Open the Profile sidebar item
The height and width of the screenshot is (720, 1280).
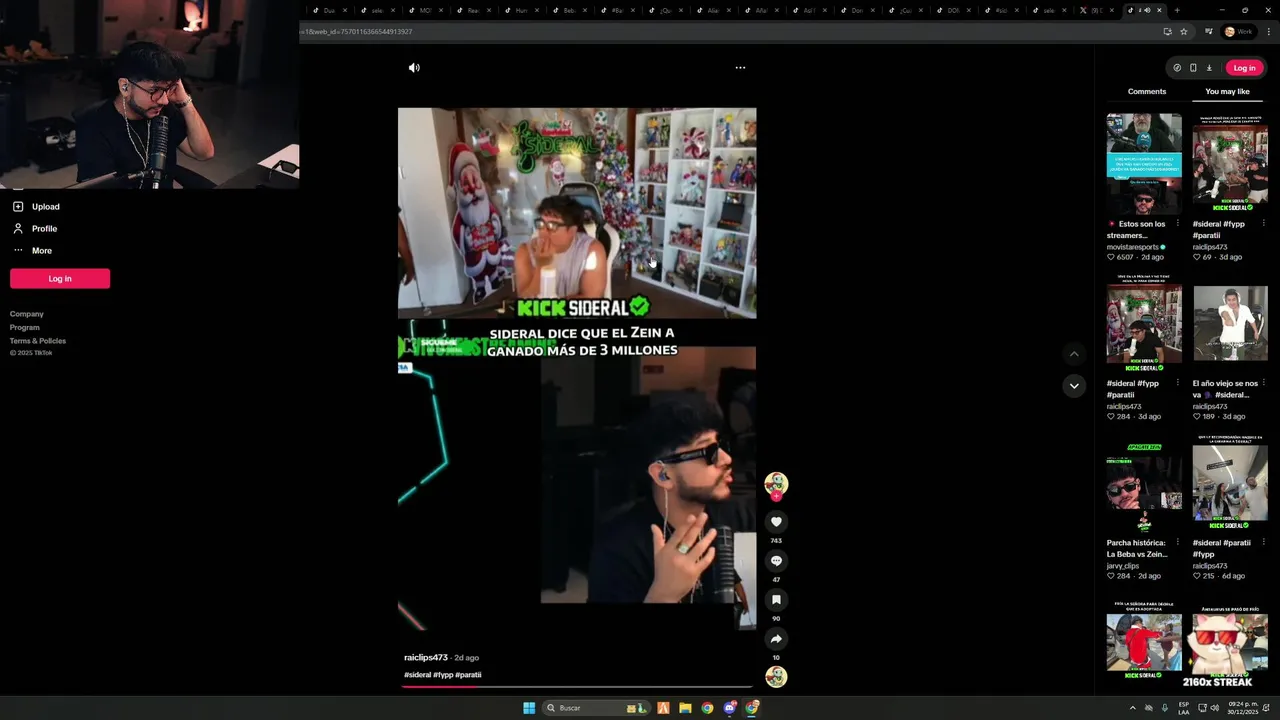44,229
